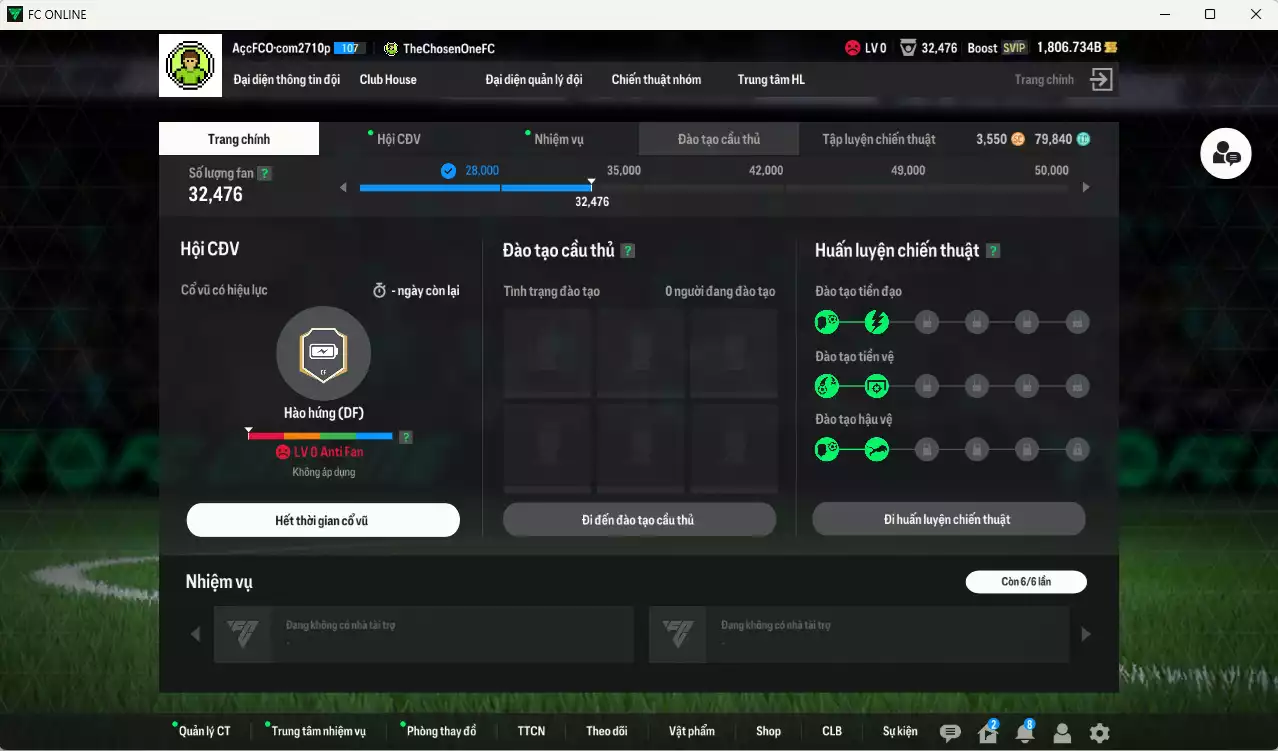Click the first empty player training slot
The width and height of the screenshot is (1278, 751).
548,354
